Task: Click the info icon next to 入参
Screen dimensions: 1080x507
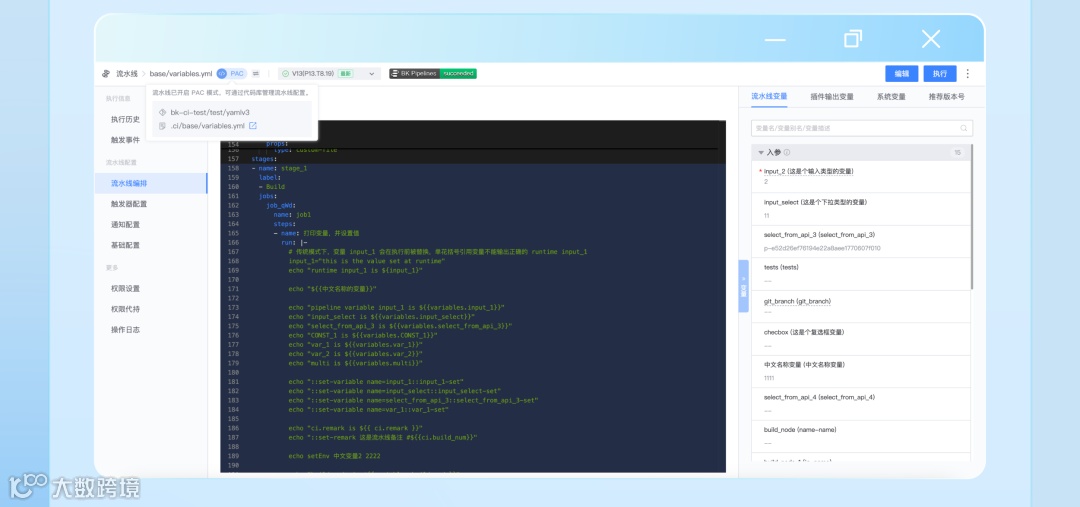Action: (787, 152)
